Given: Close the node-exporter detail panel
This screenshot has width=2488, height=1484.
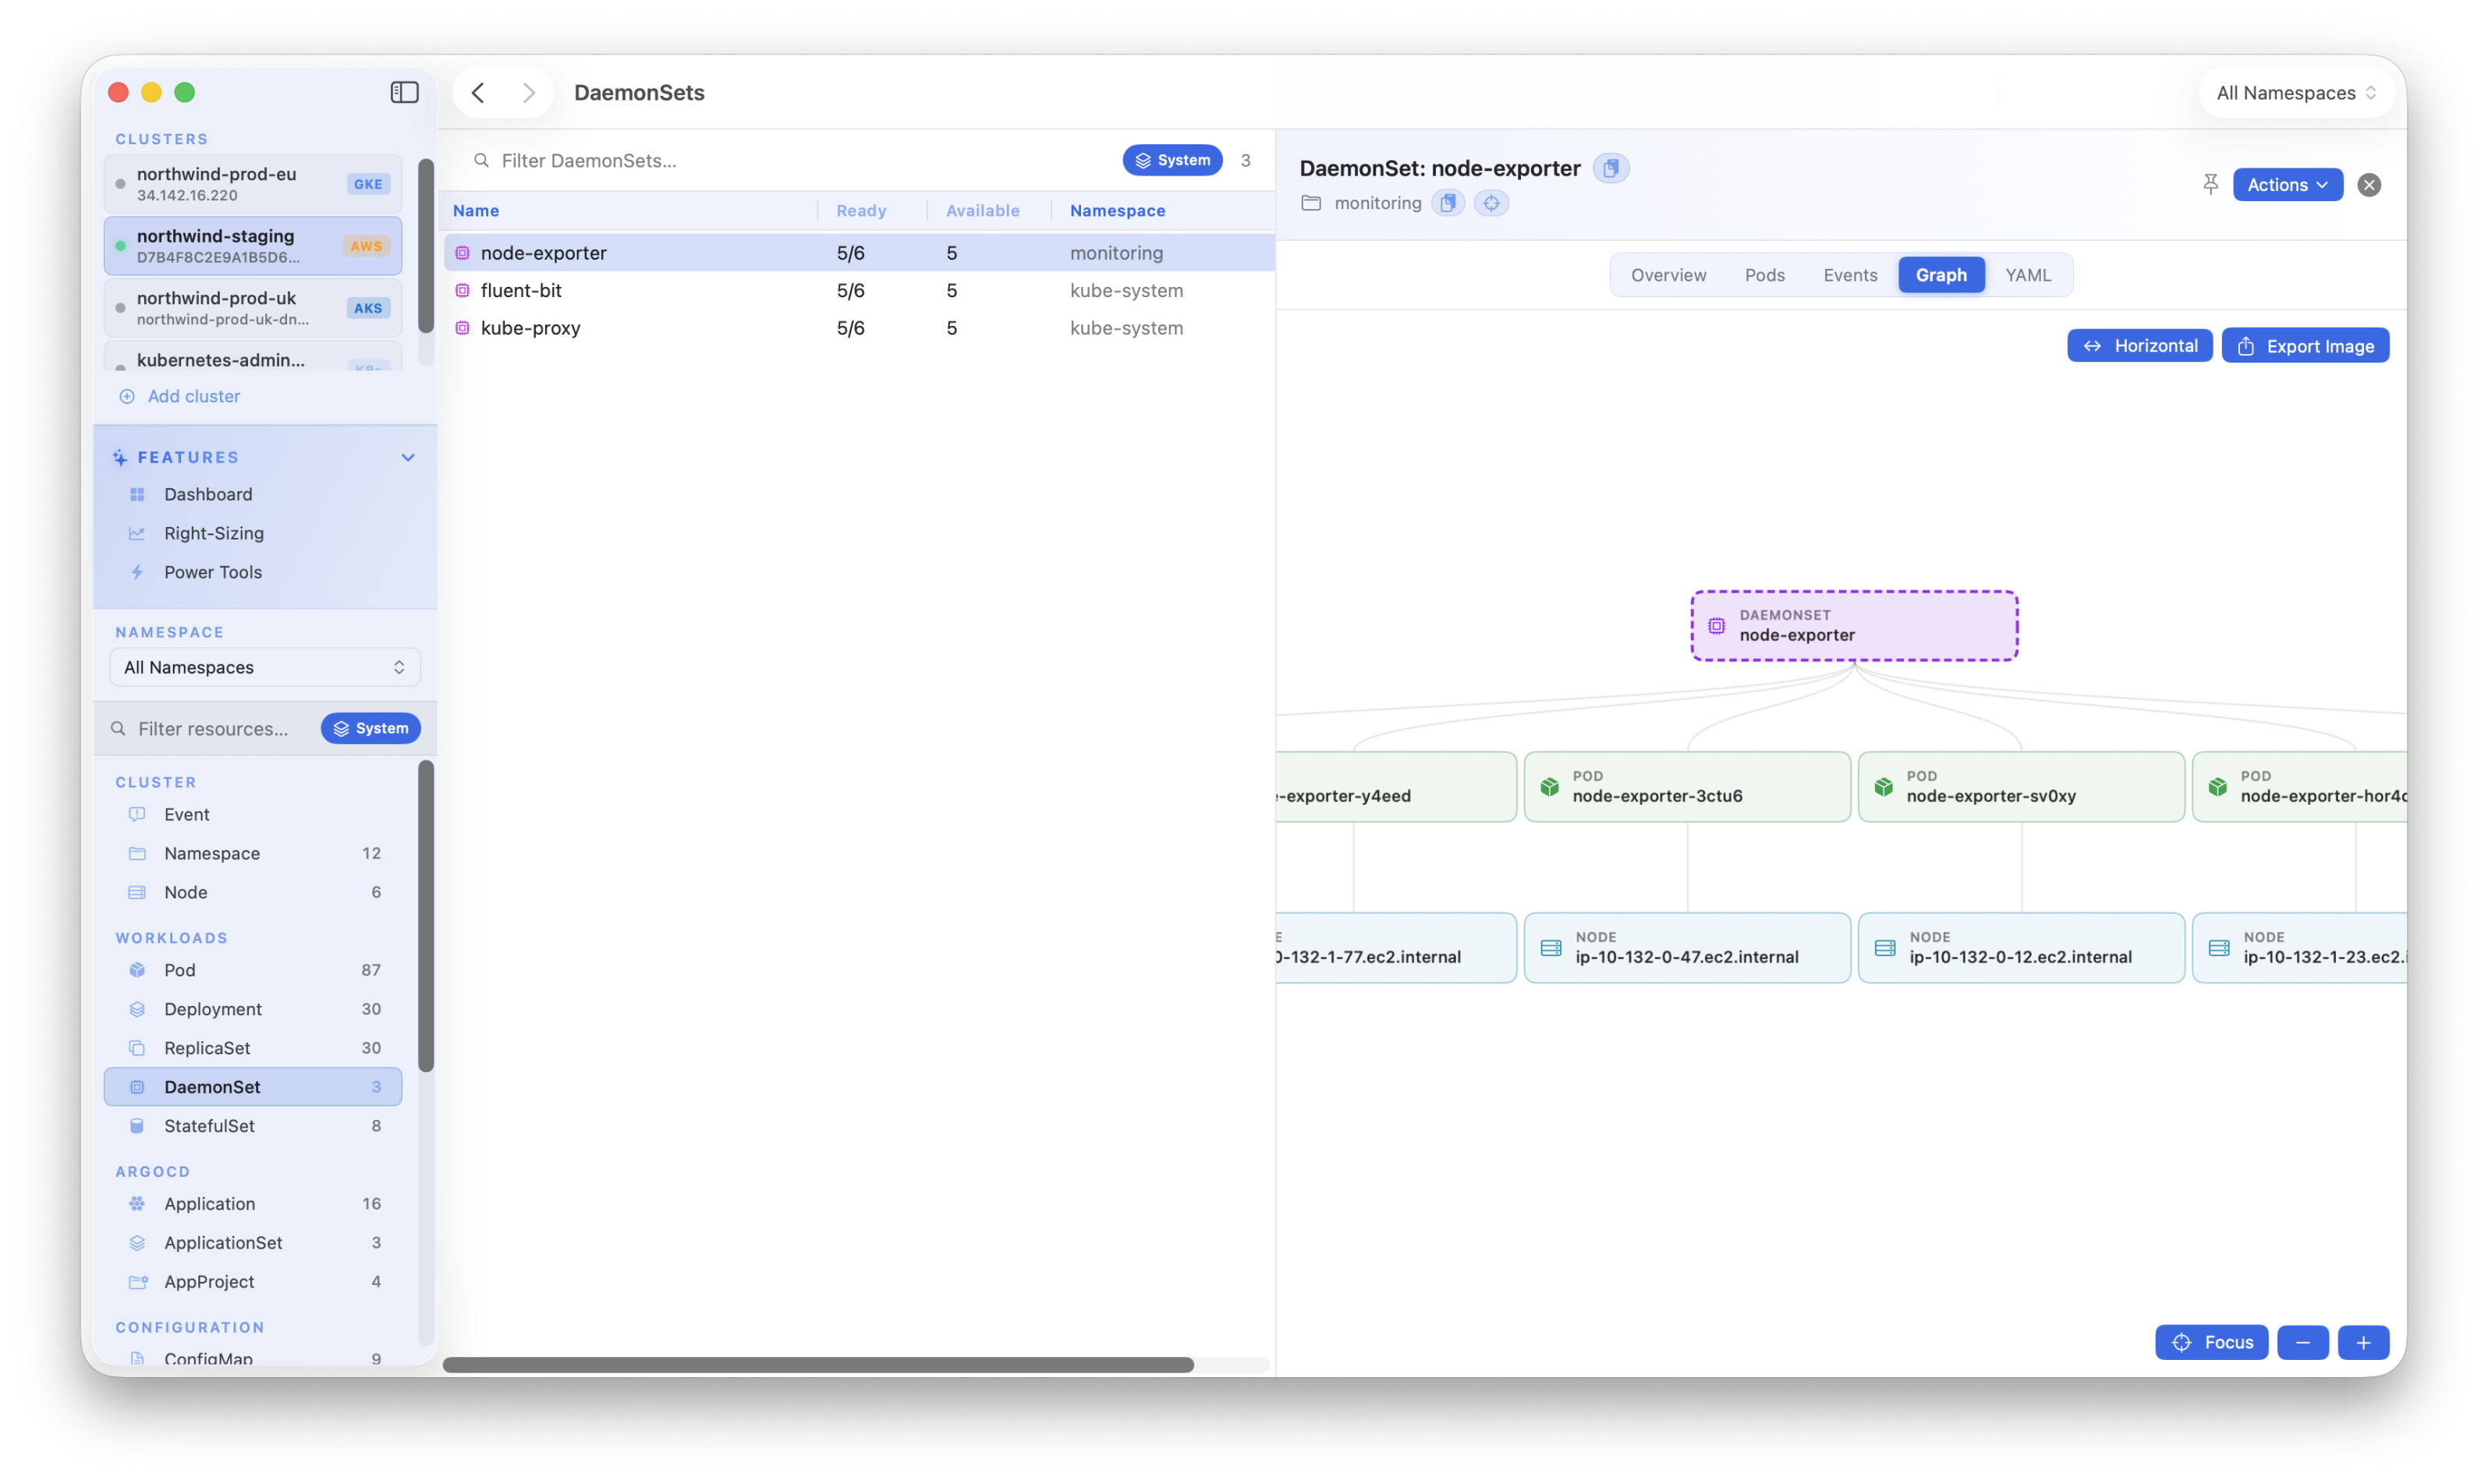Looking at the screenshot, I should click(x=2368, y=185).
